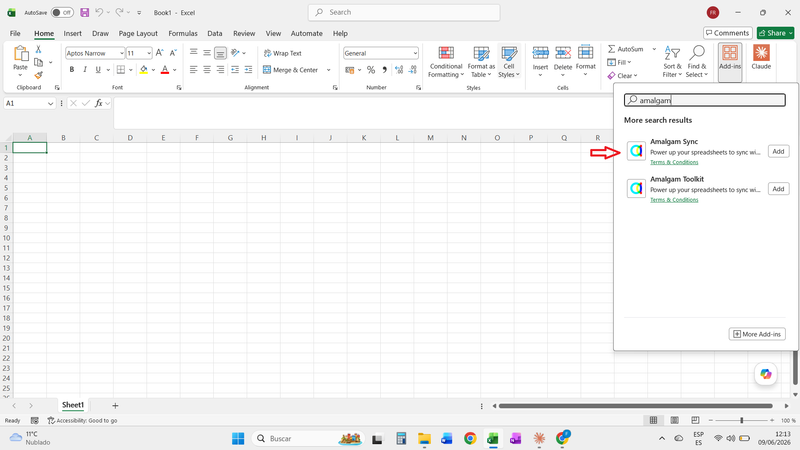The height and width of the screenshot is (450, 800).
Task: Click AutoSum
Action: 626,49
